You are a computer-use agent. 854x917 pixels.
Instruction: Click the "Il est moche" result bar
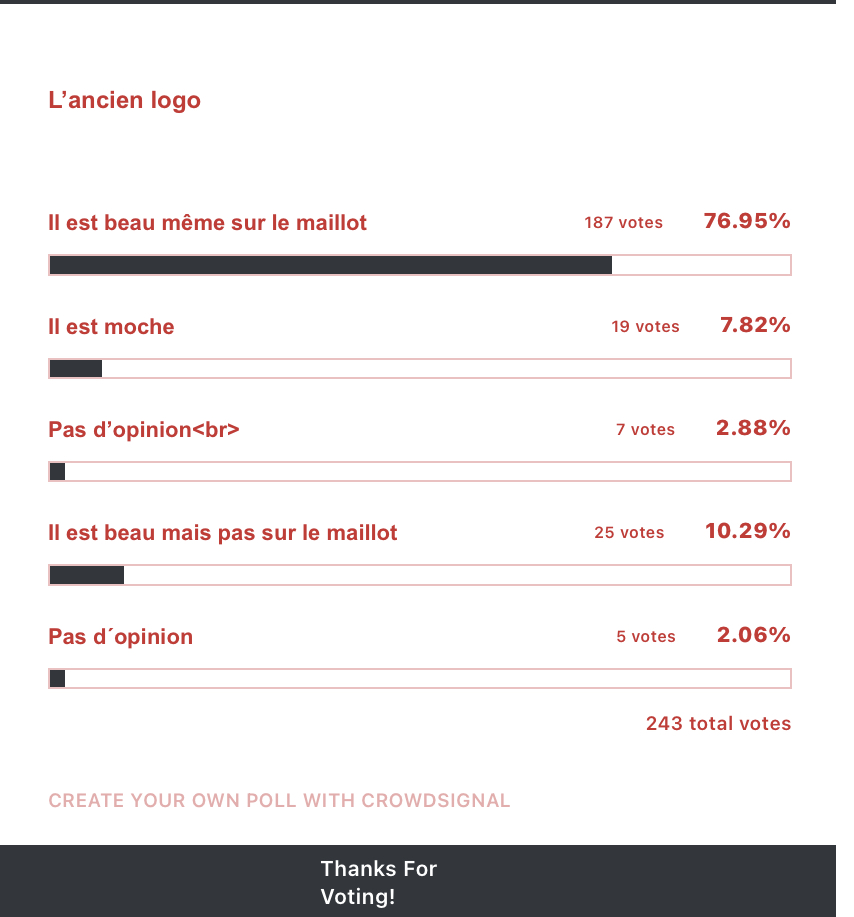(x=420, y=369)
